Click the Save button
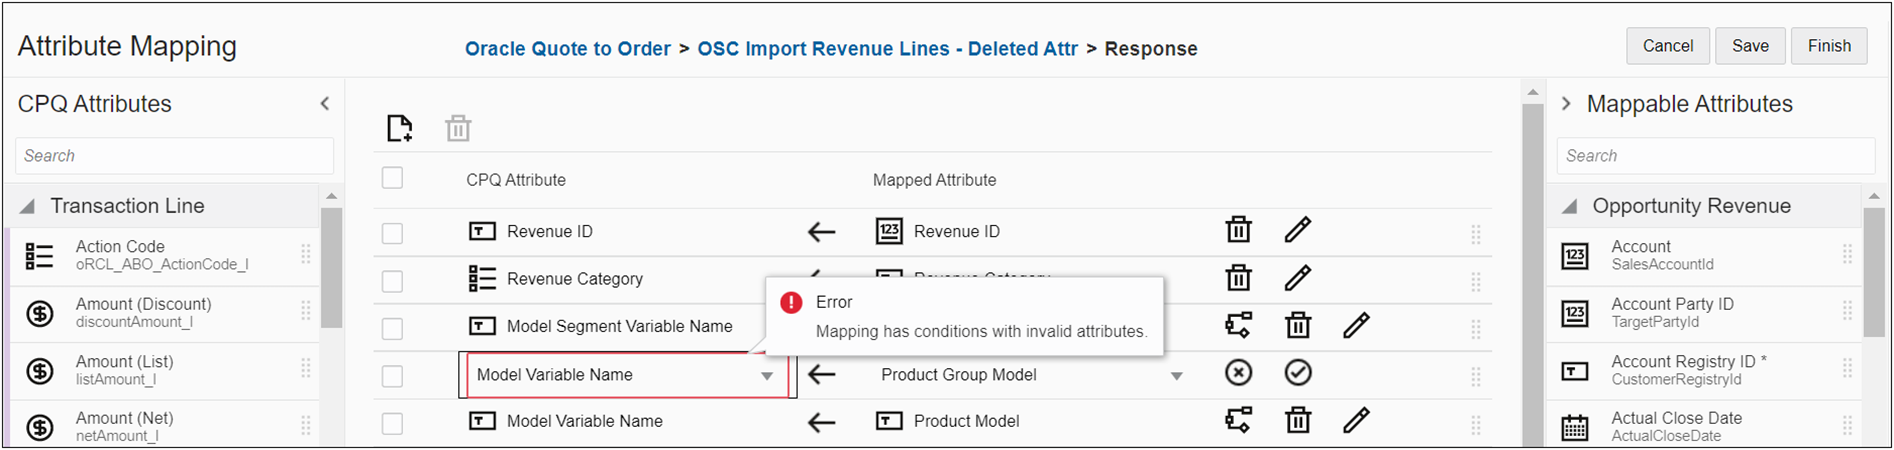 [1750, 46]
